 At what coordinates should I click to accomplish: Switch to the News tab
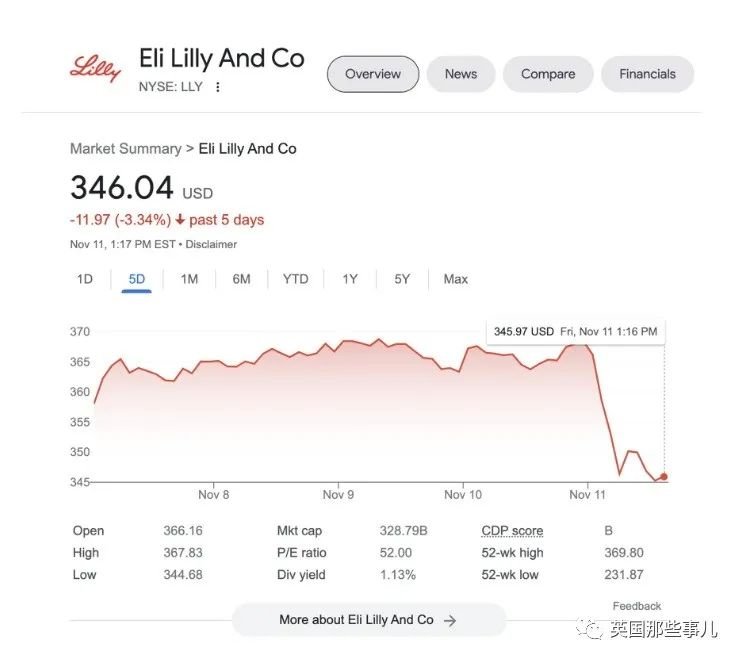[461, 74]
